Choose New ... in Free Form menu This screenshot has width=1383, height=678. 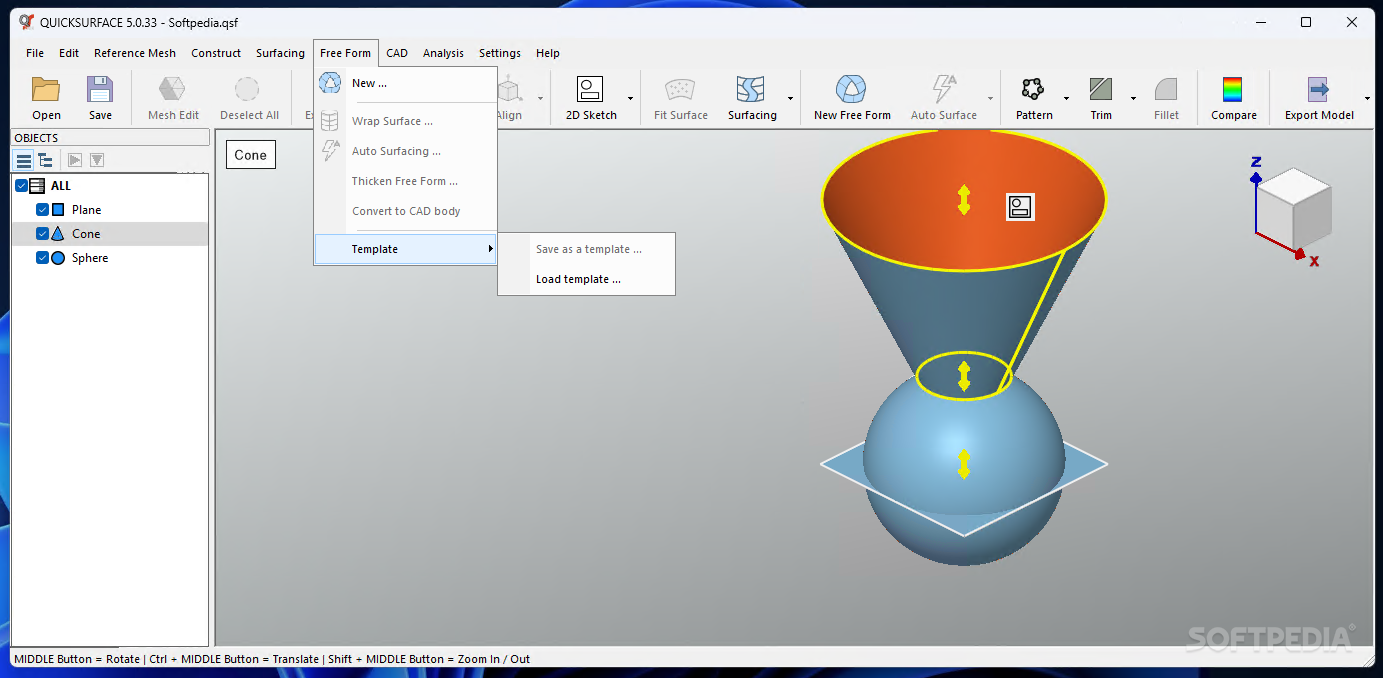point(405,84)
